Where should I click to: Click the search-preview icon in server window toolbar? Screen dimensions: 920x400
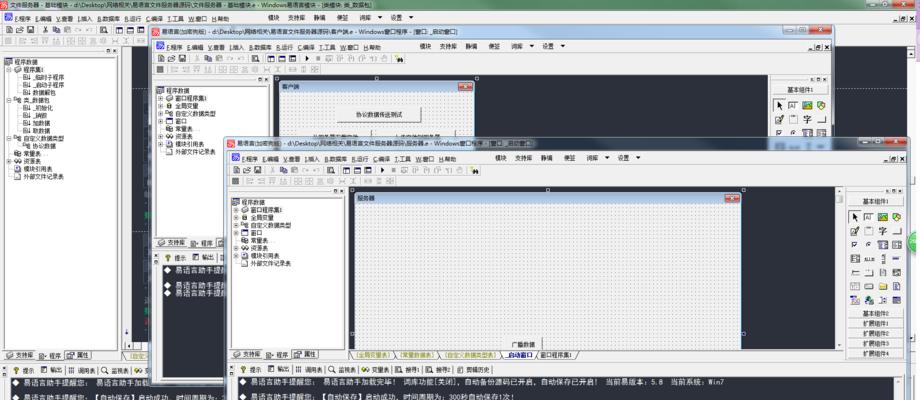[331, 170]
